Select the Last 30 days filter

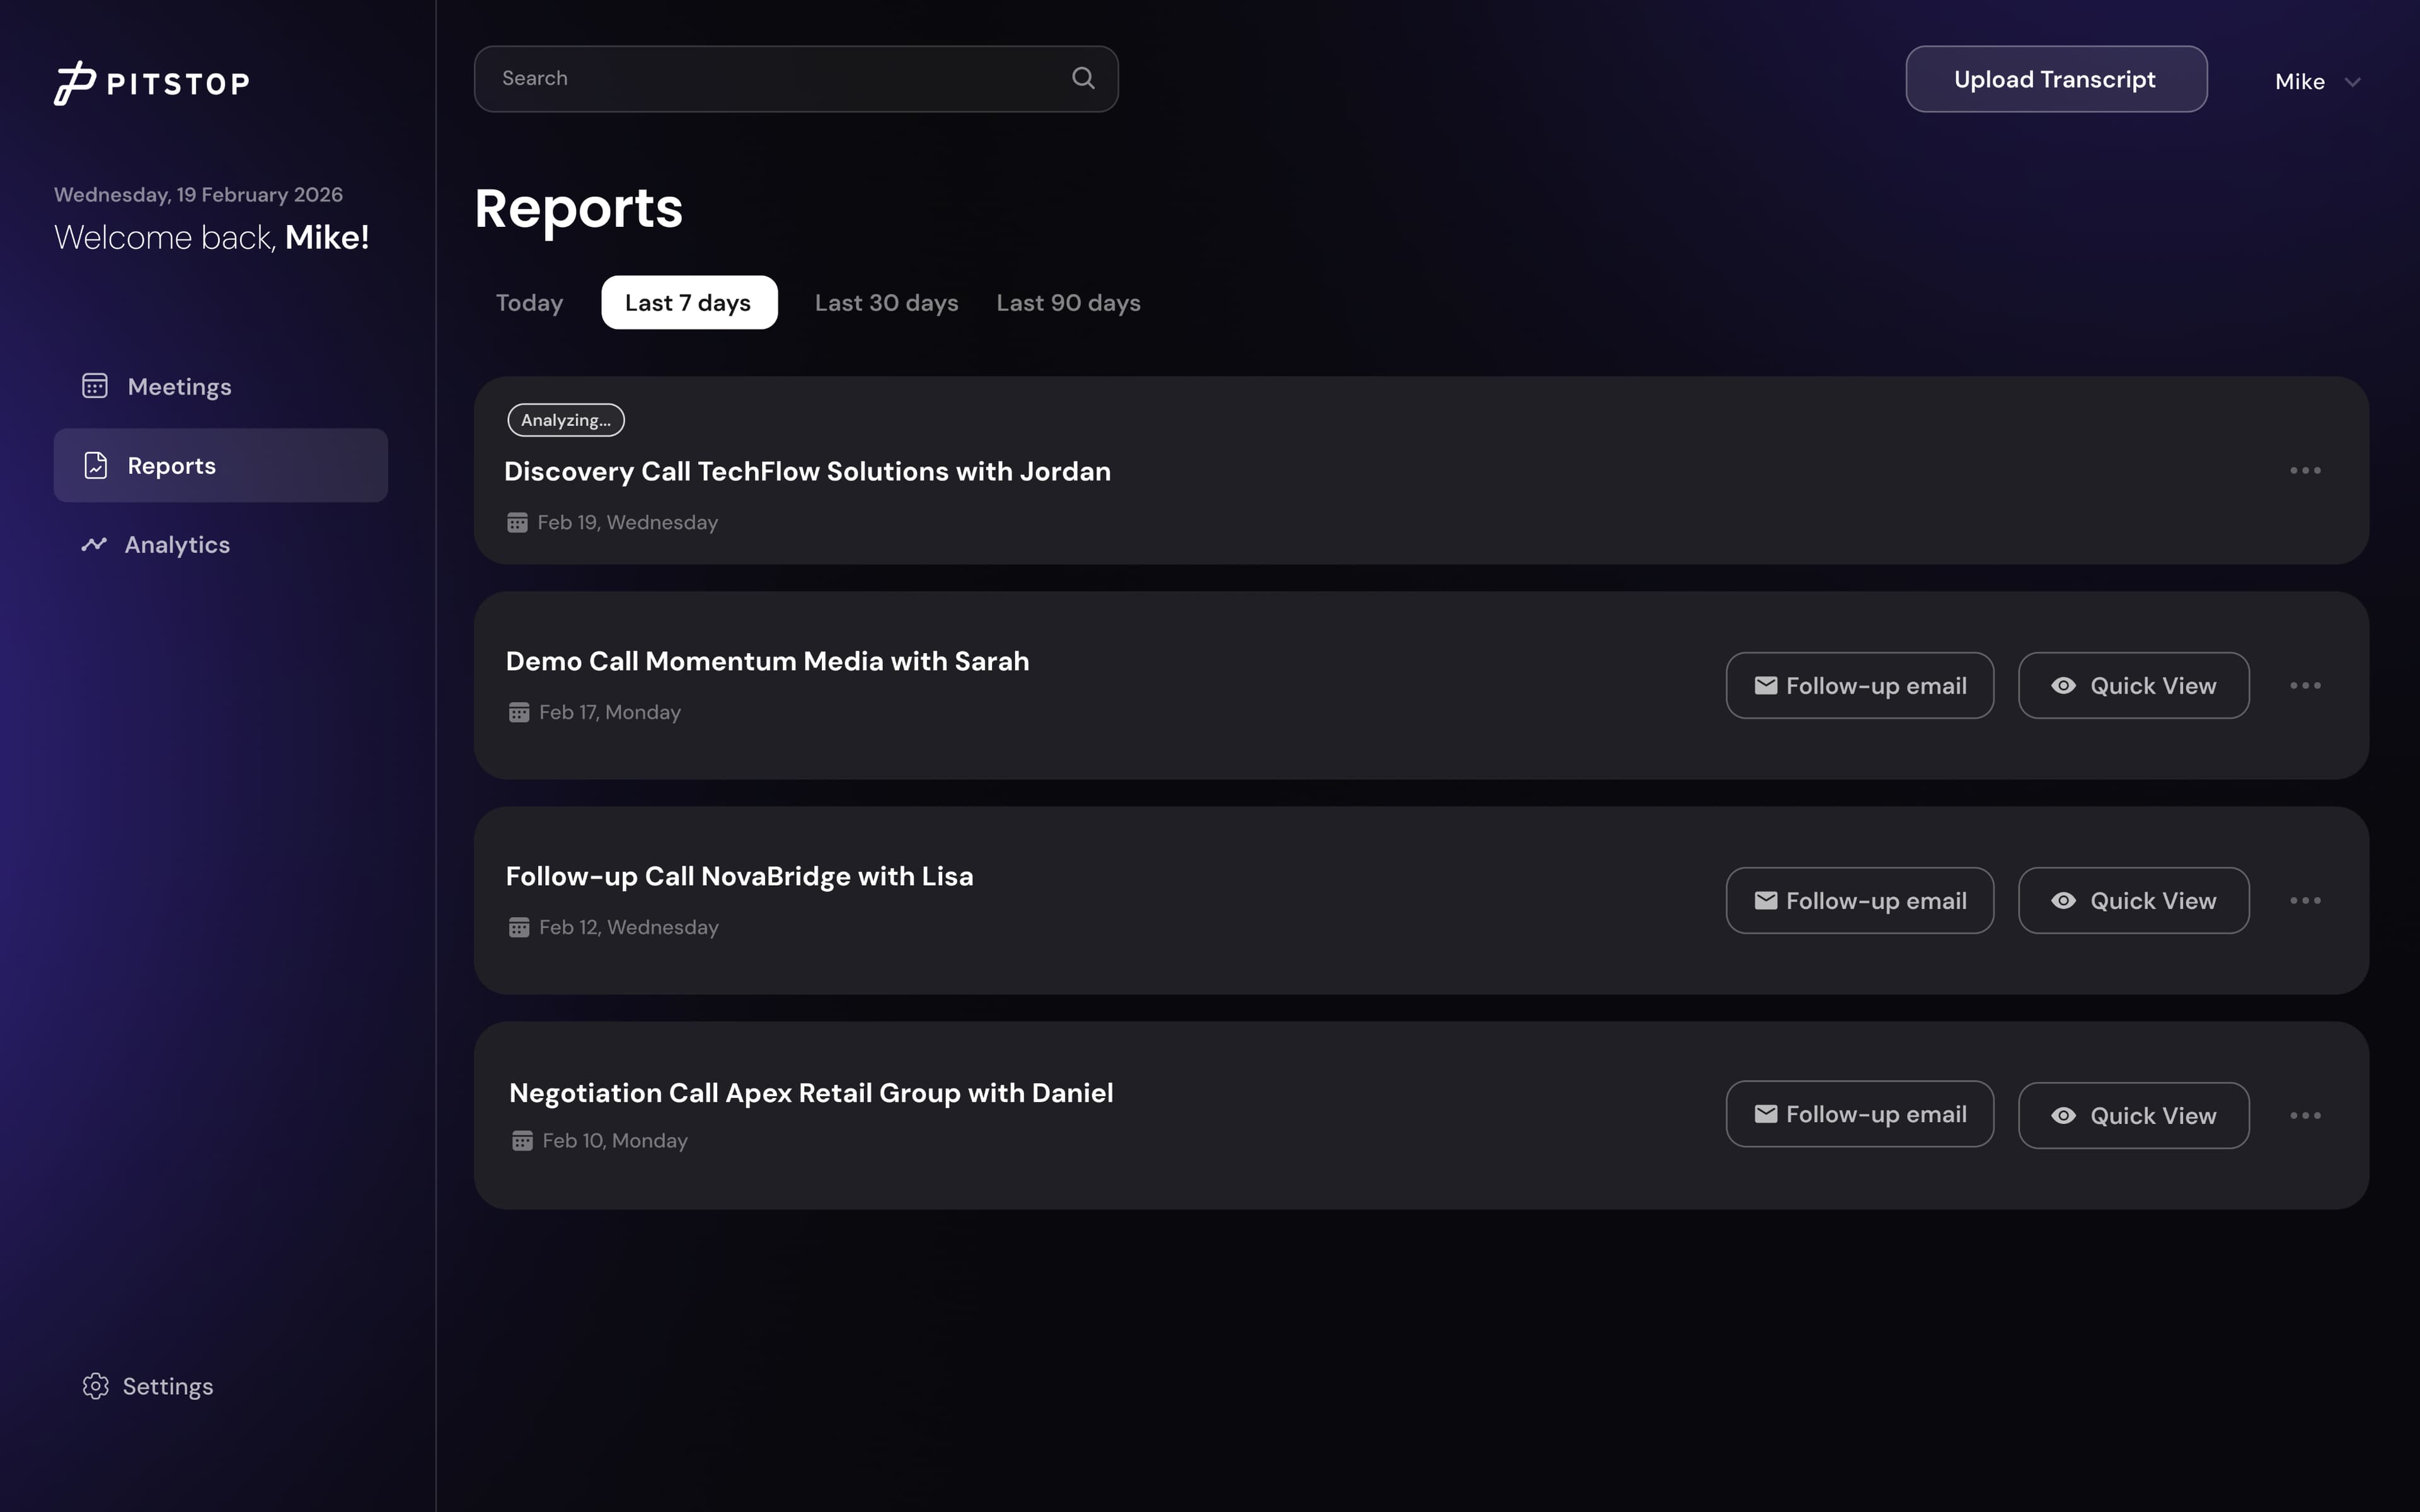[x=886, y=302]
